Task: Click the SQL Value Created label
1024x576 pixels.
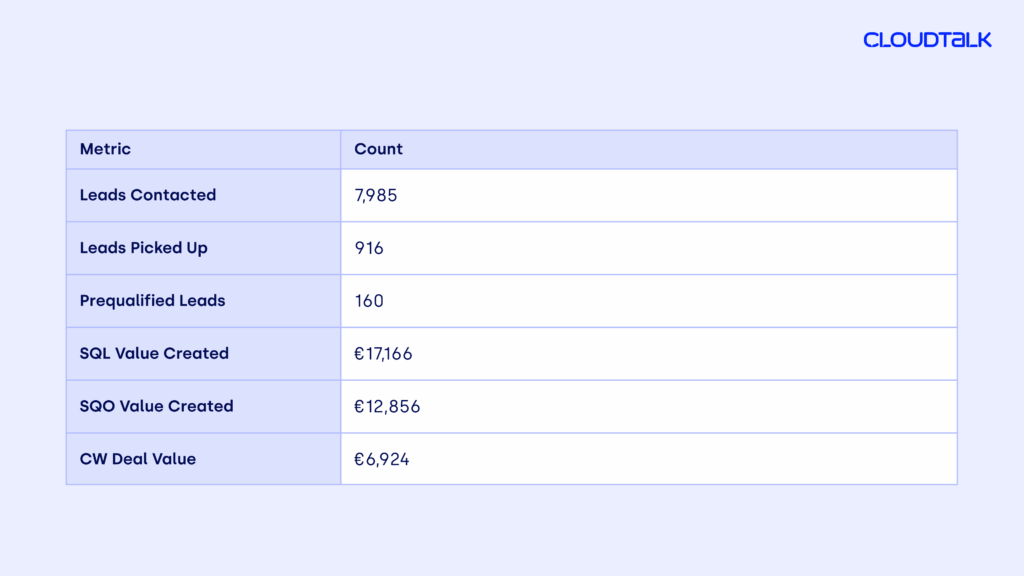Action: click(154, 353)
